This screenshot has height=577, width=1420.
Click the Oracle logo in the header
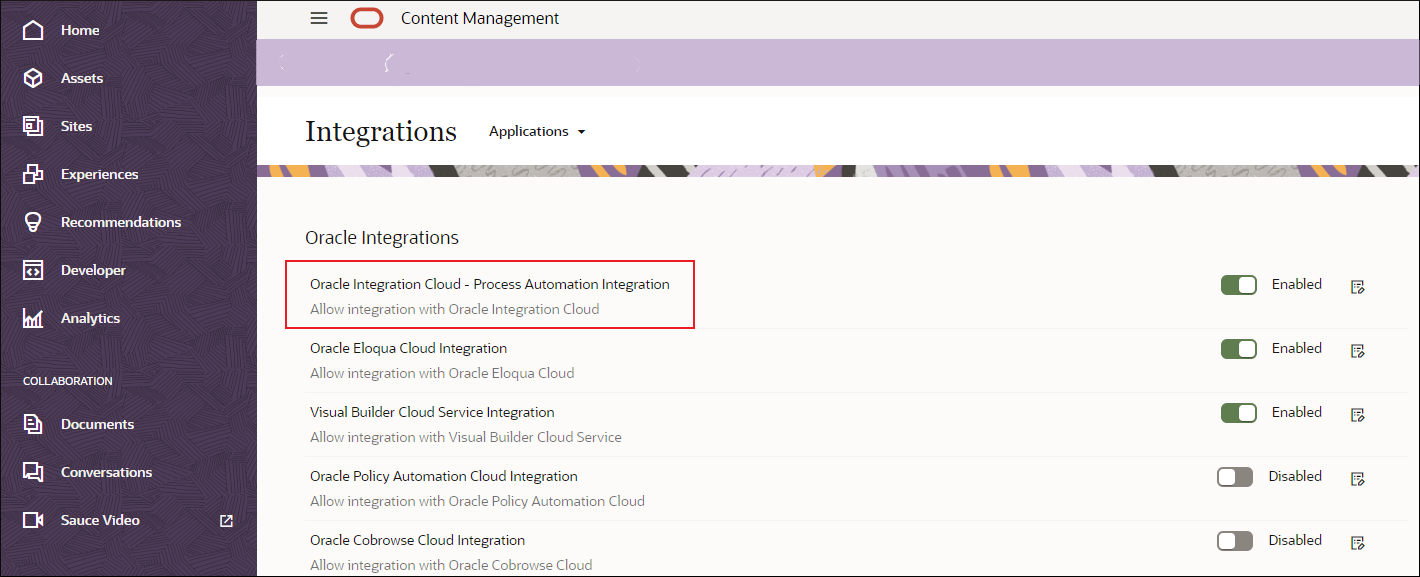point(366,17)
